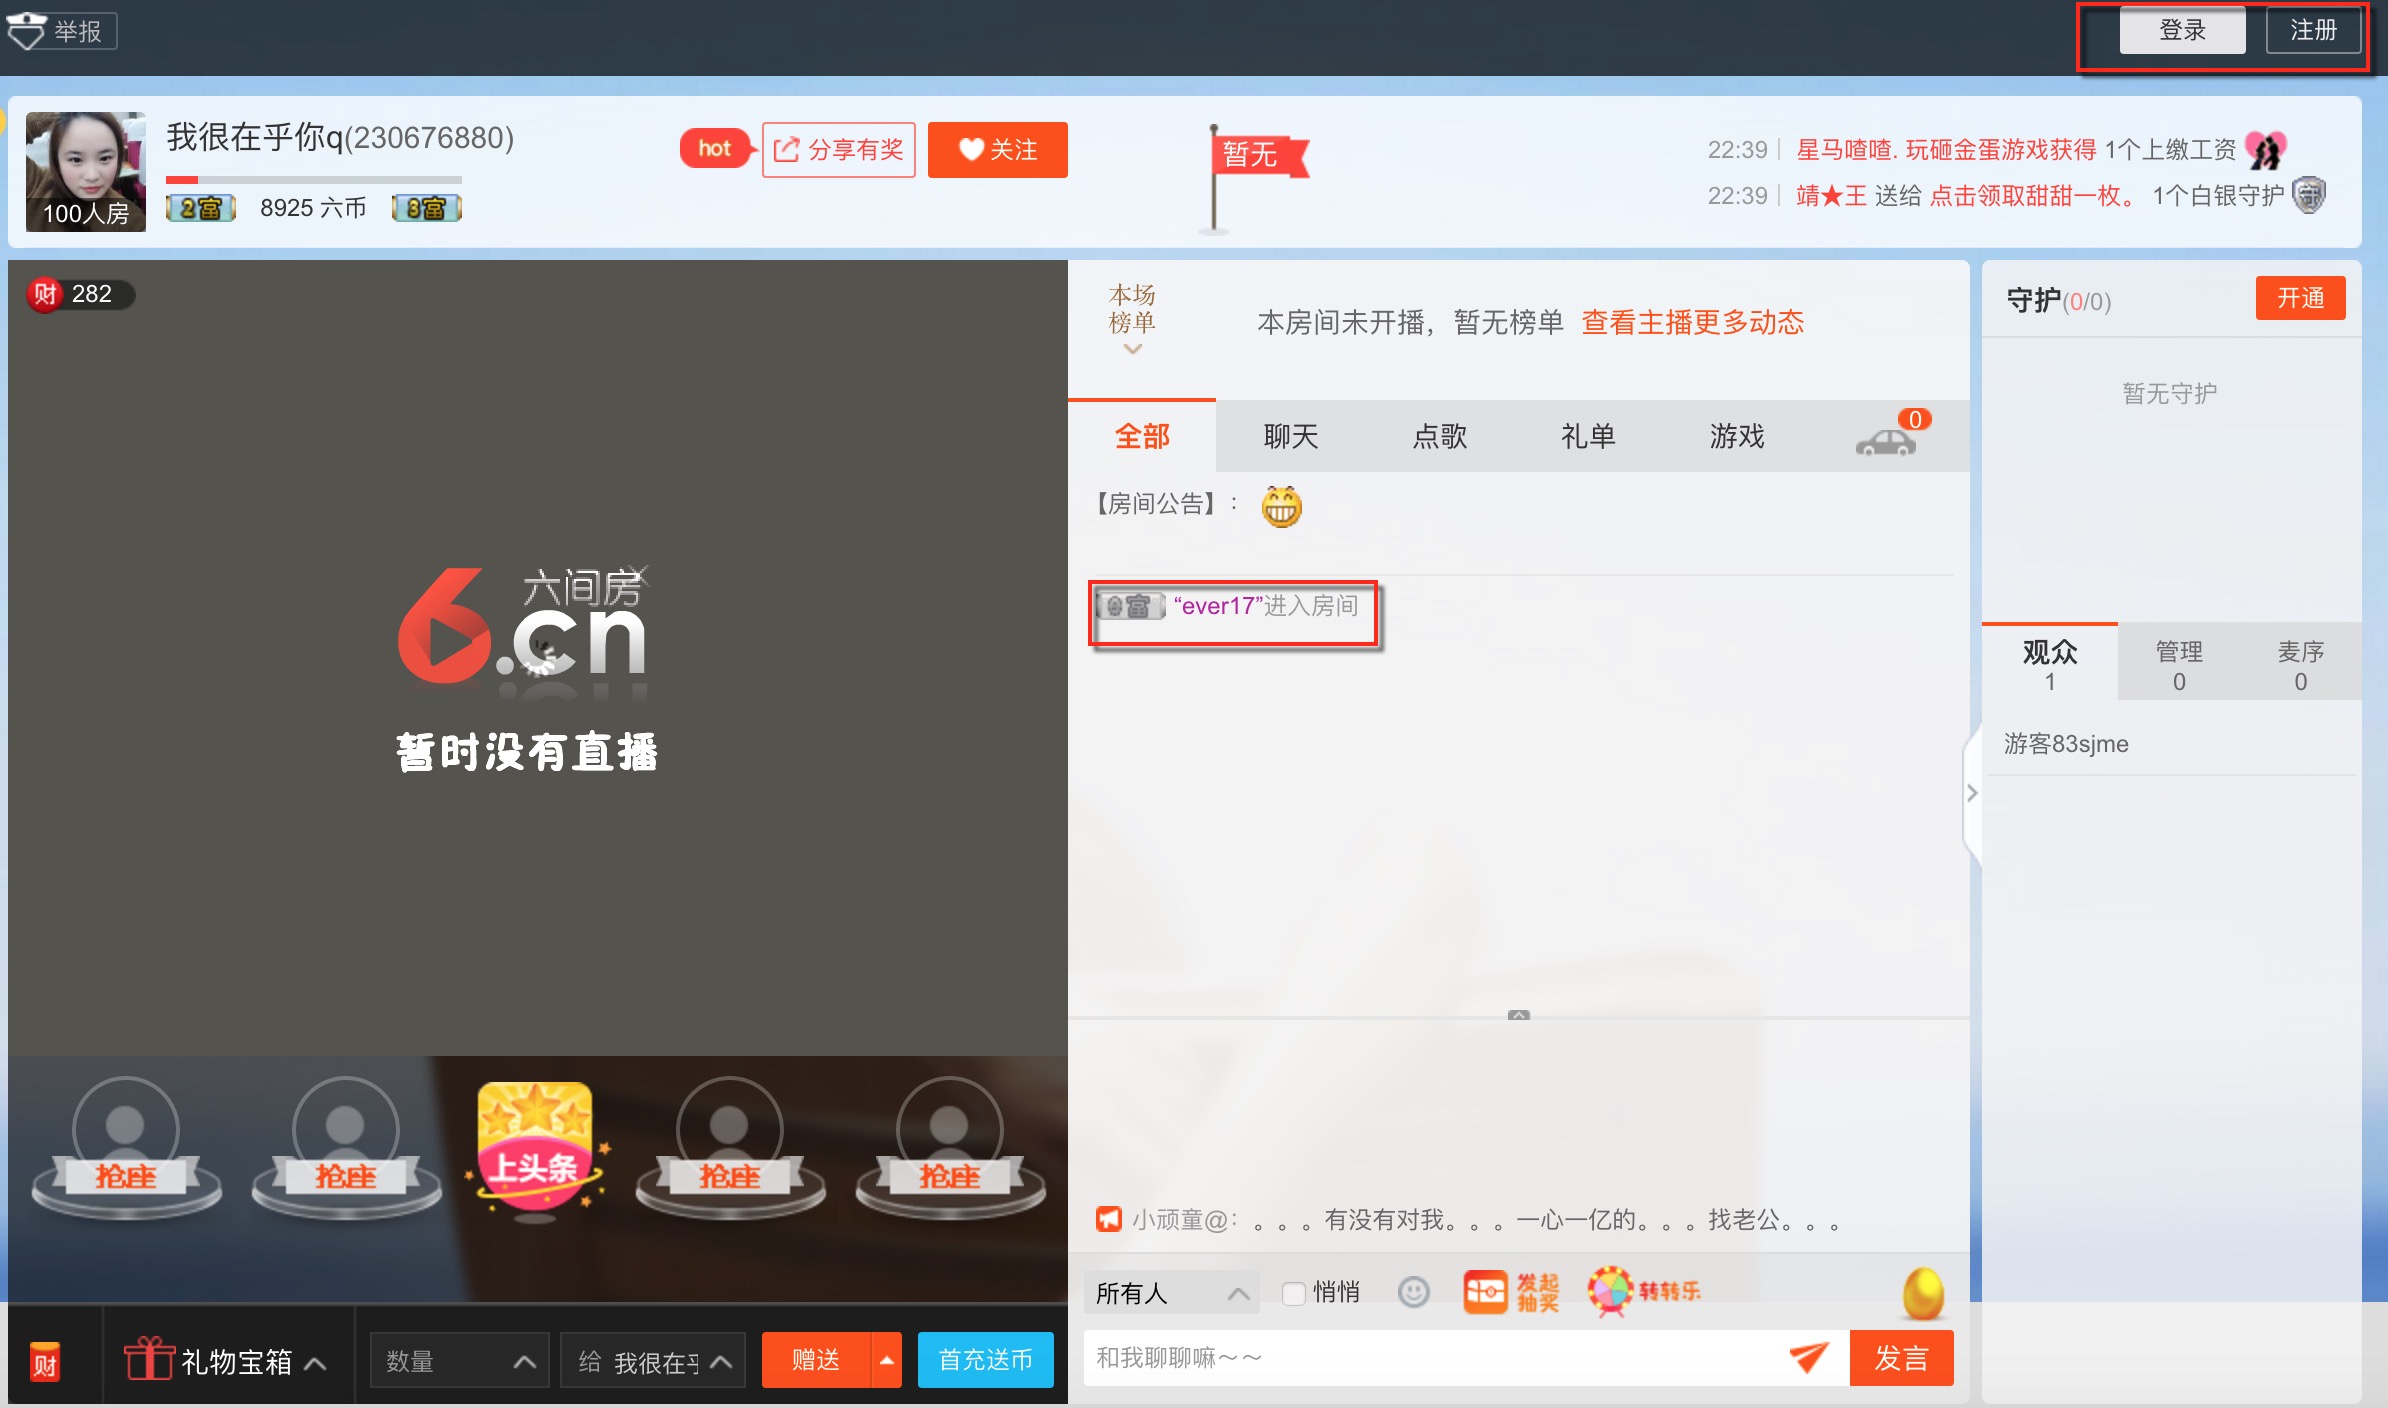
Task: Open the emoji smiley picker
Action: tap(1413, 1293)
